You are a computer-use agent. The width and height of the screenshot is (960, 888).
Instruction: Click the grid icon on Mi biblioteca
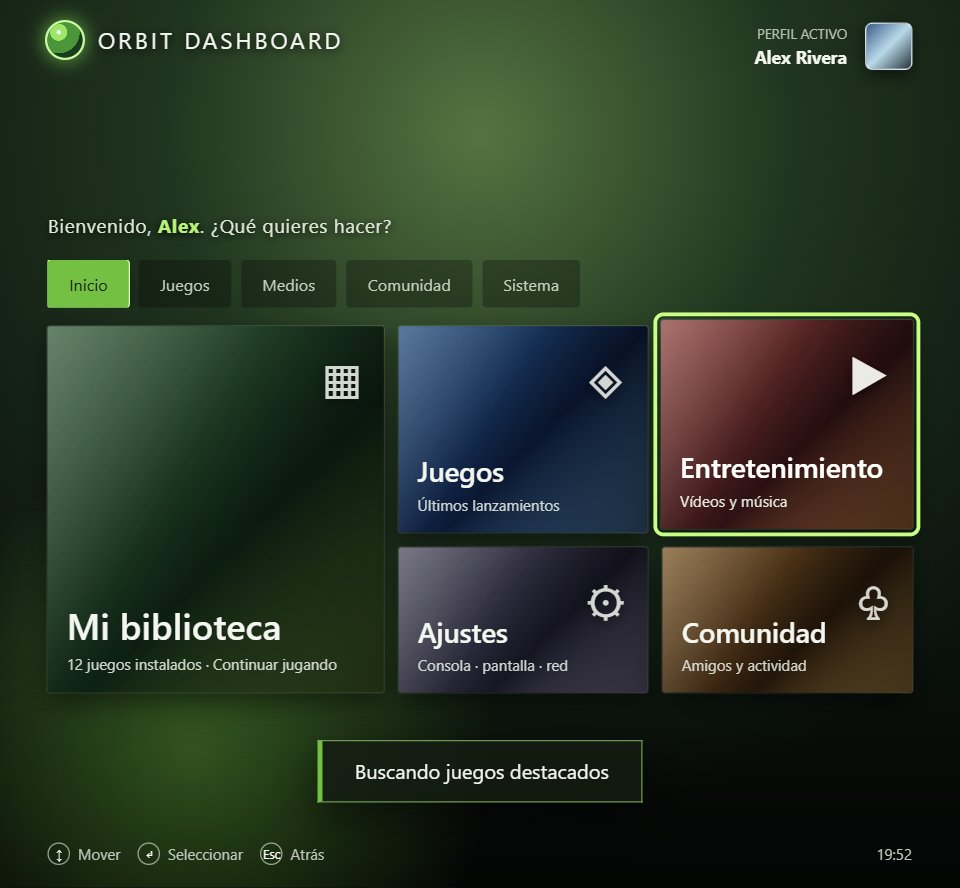342,383
